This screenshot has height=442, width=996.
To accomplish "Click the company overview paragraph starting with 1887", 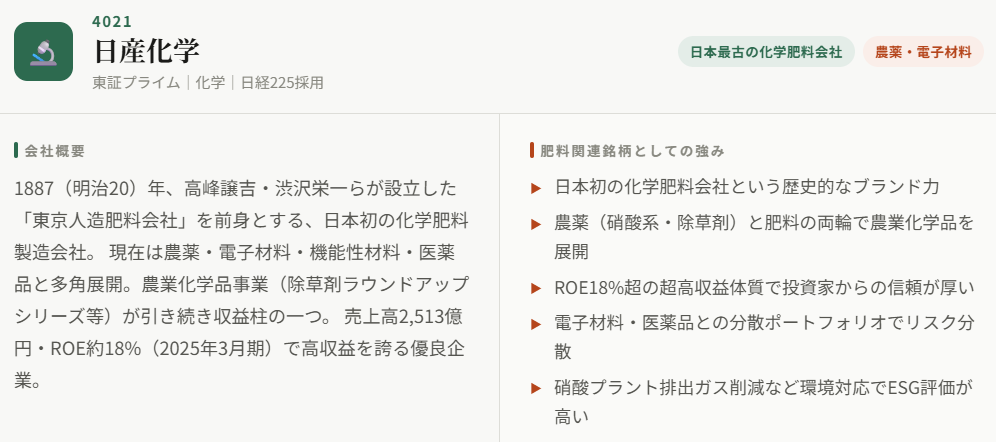I will point(242,284).
